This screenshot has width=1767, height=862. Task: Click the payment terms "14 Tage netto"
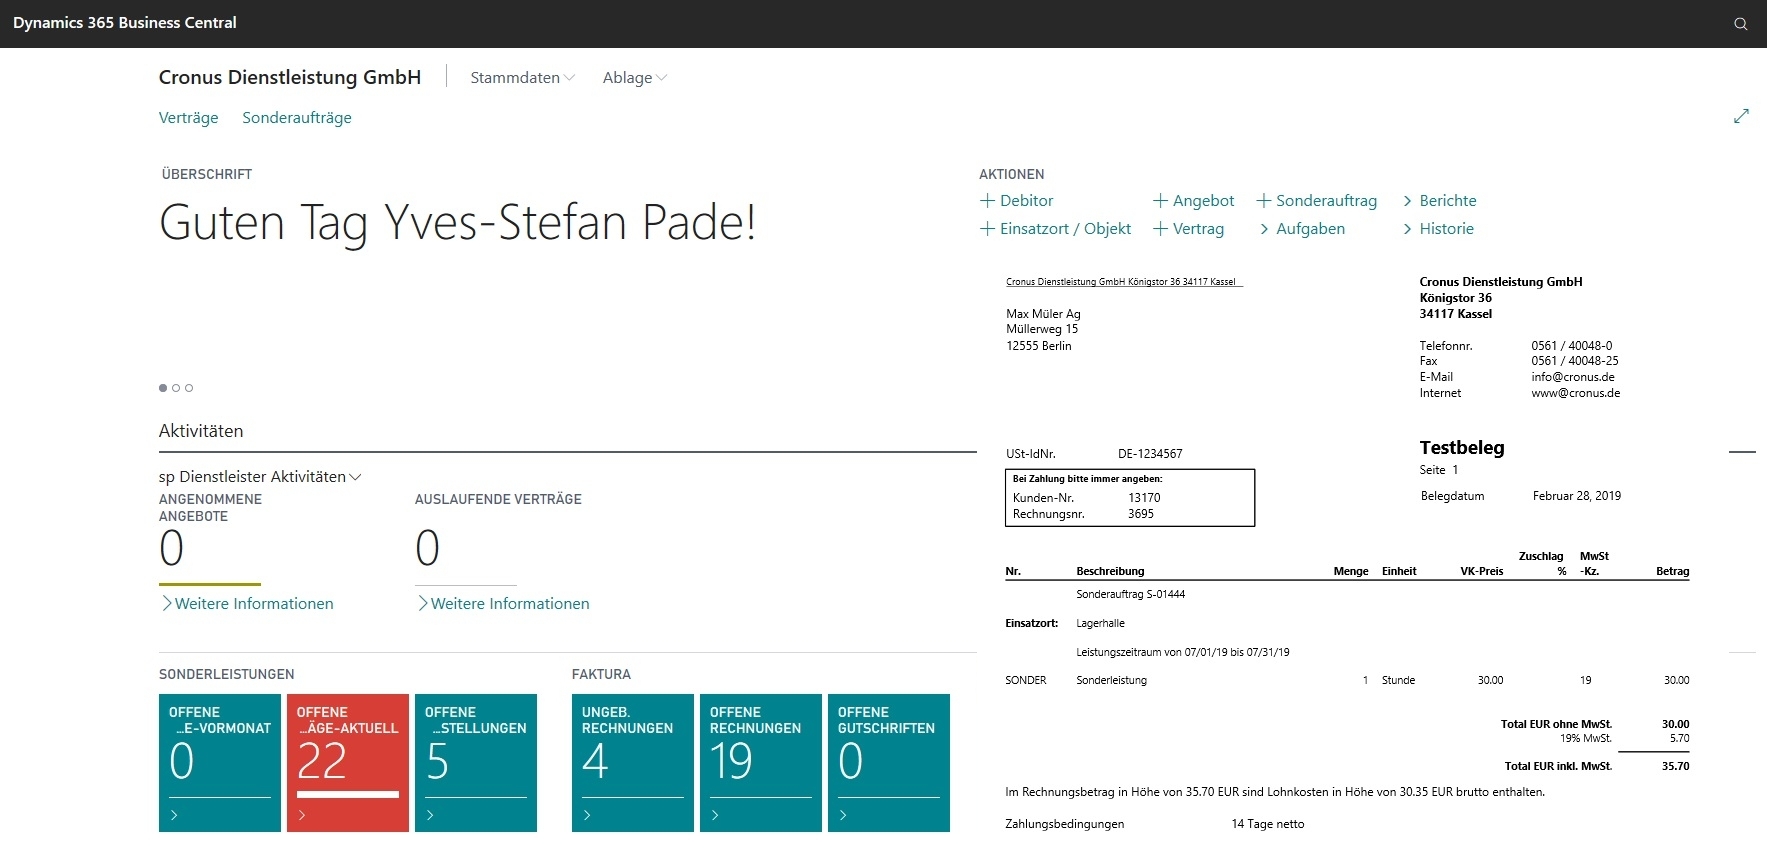[x=1268, y=824]
